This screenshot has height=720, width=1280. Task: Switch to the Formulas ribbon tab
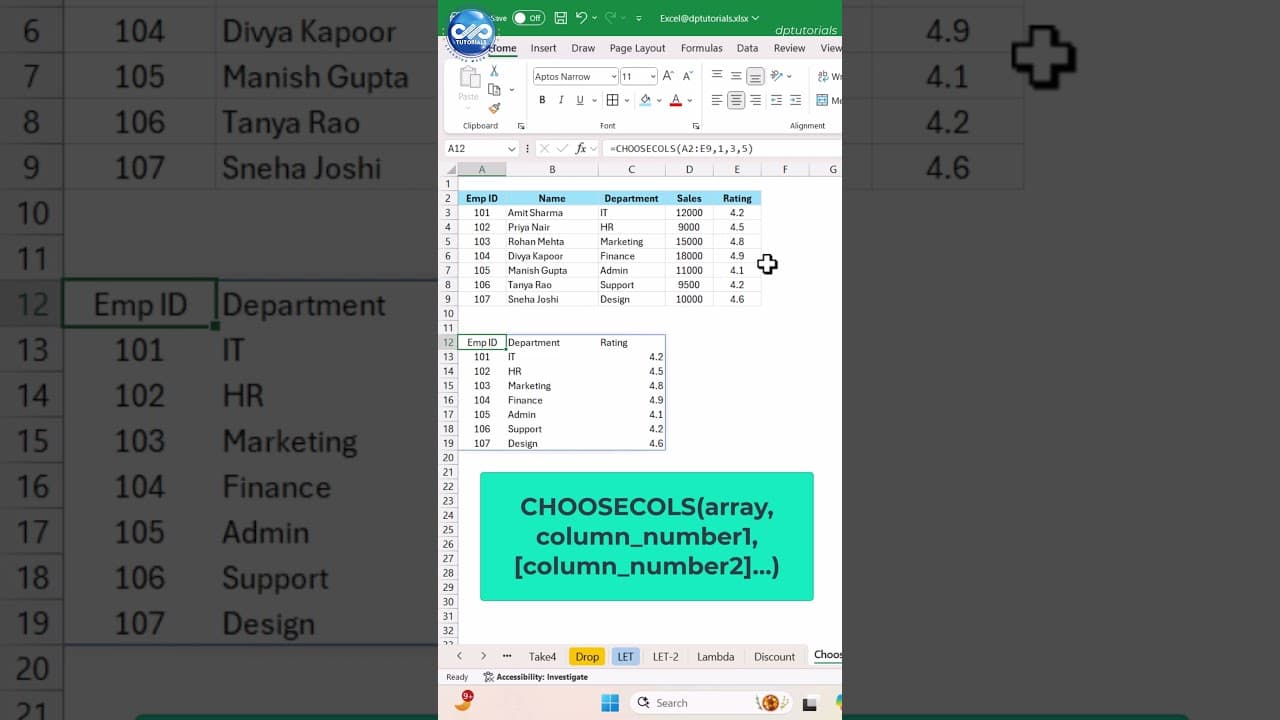[701, 48]
